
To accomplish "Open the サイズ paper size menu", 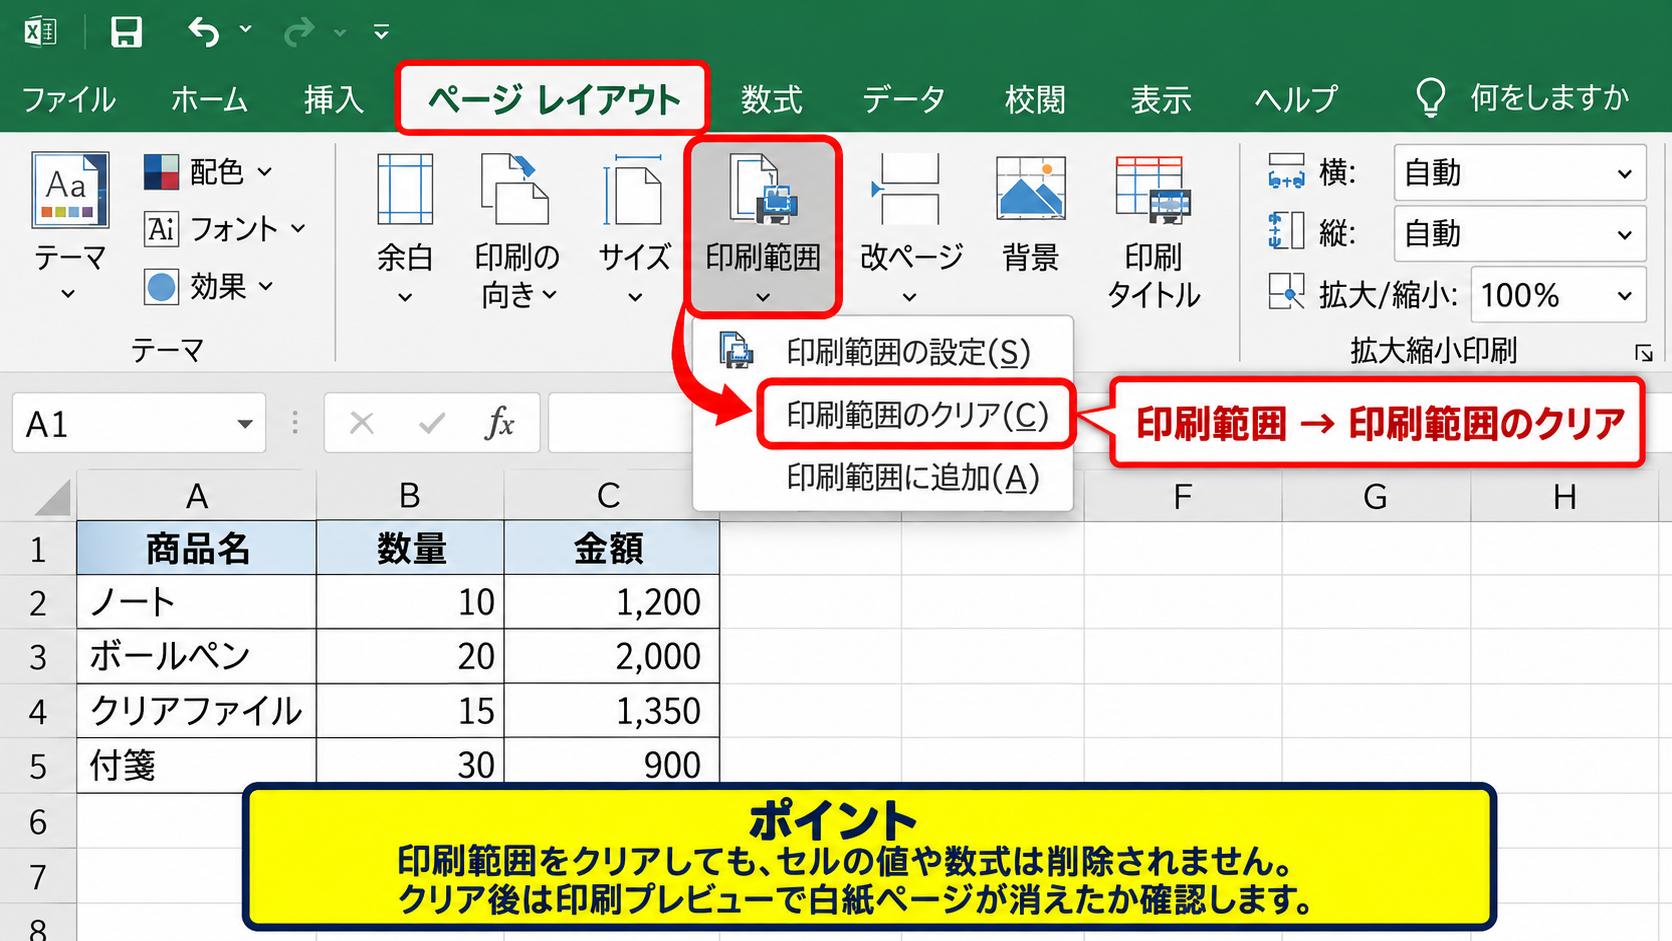I will pos(634,229).
